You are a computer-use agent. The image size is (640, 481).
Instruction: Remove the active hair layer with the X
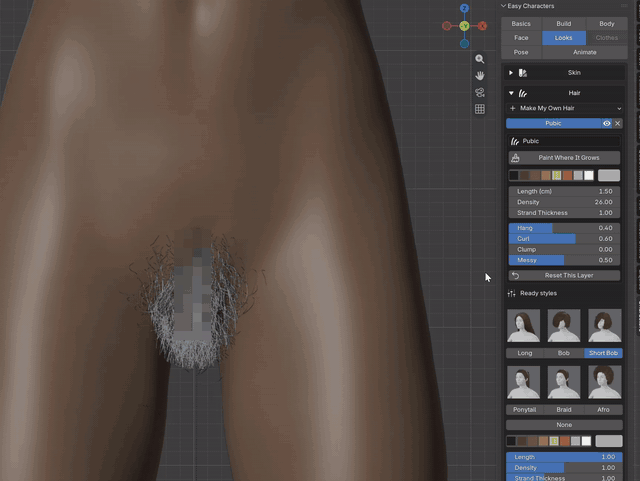point(618,123)
